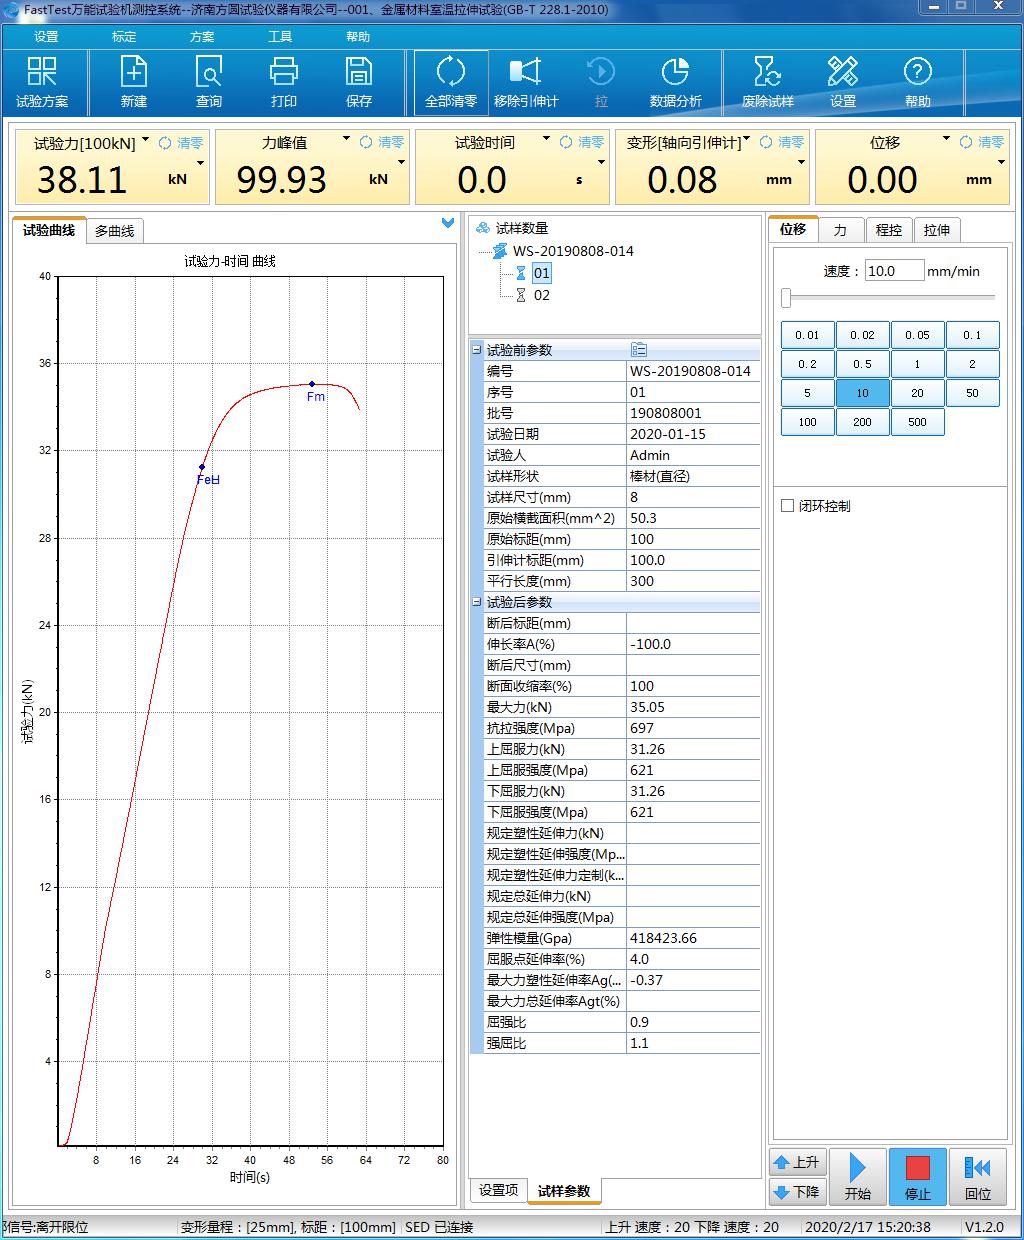Image resolution: width=1024 pixels, height=1240 pixels.
Task: Open 试验时间 channel dropdown arrow
Action: [x=546, y=140]
